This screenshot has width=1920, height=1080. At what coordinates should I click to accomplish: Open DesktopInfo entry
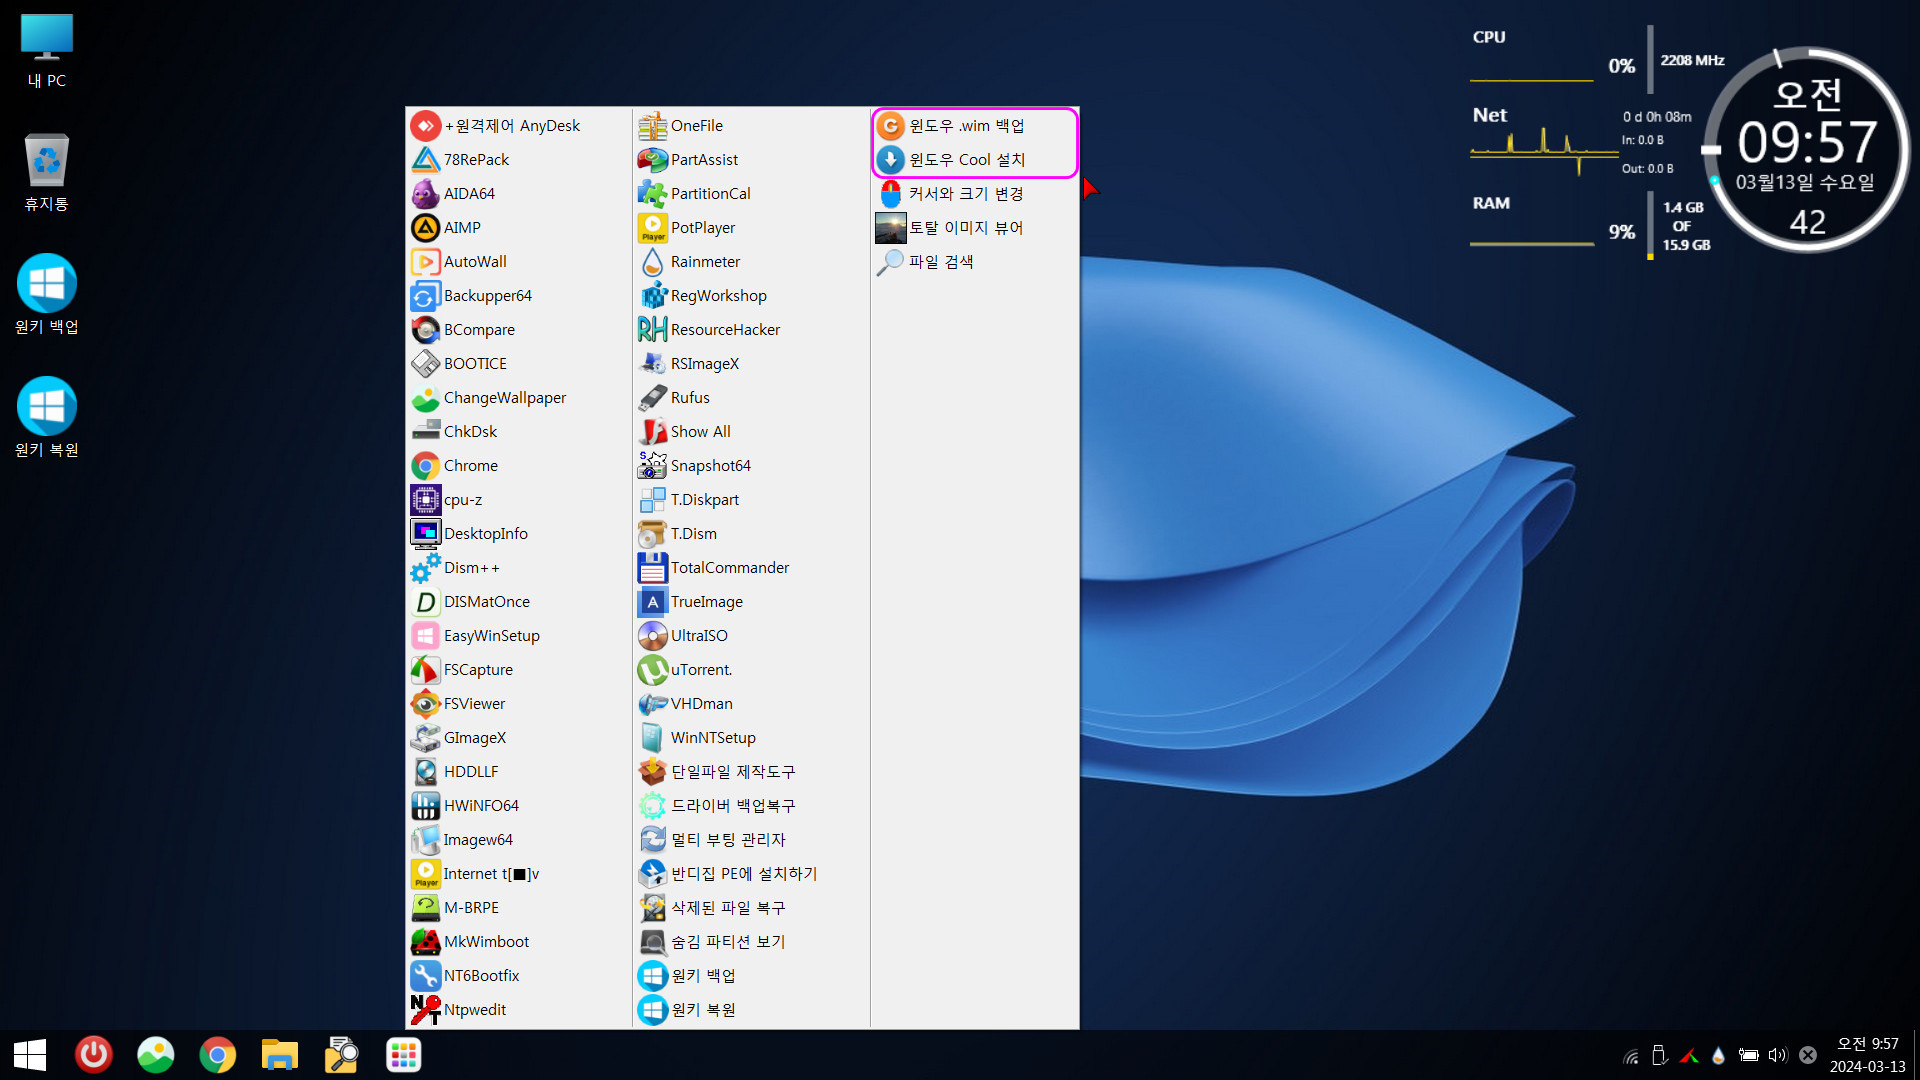(518, 533)
